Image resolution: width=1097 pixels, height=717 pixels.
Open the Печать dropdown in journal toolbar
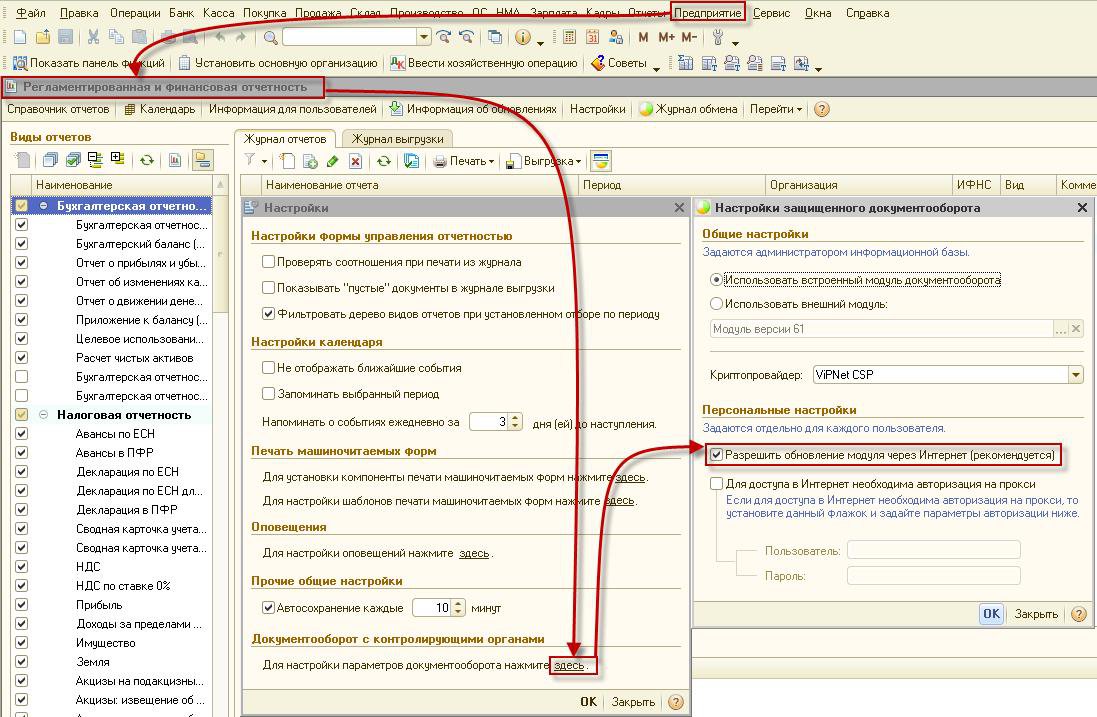[x=464, y=162]
